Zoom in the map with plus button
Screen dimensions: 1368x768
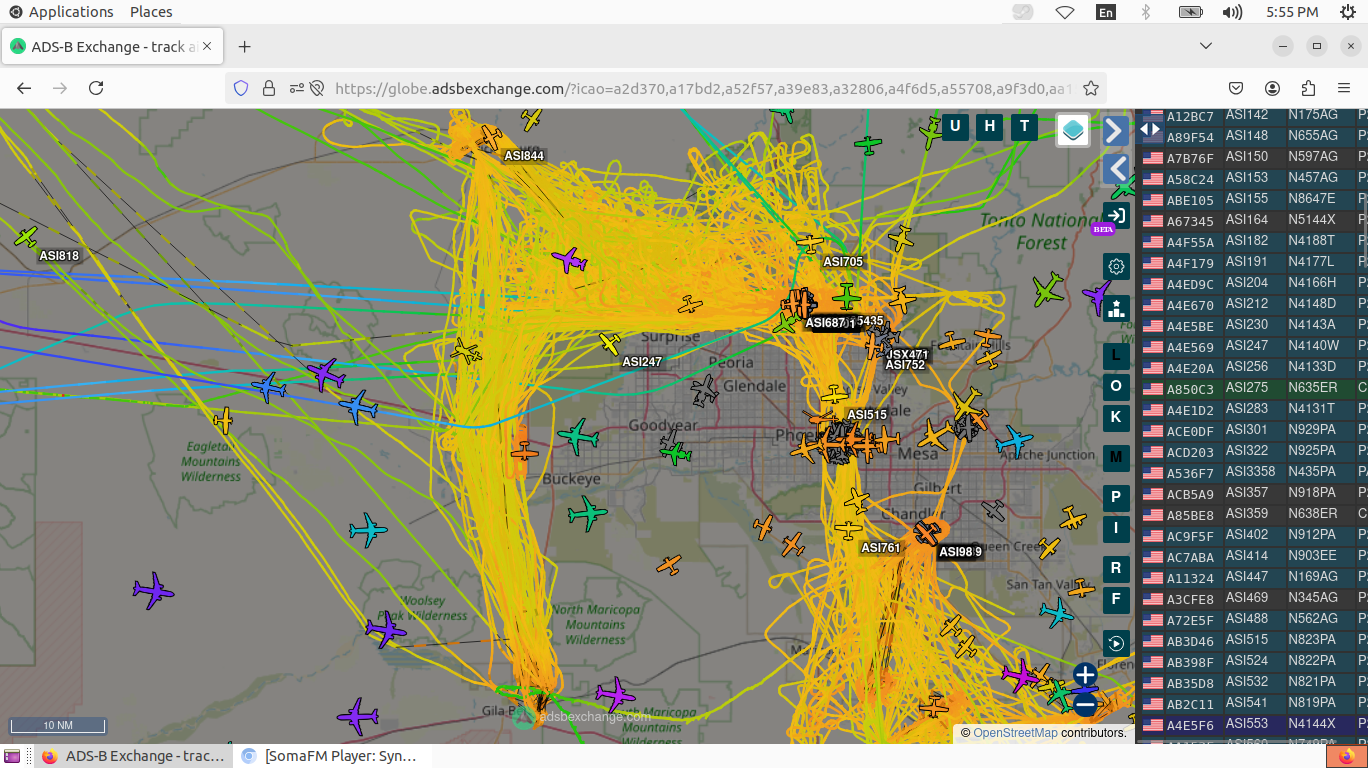1085,675
